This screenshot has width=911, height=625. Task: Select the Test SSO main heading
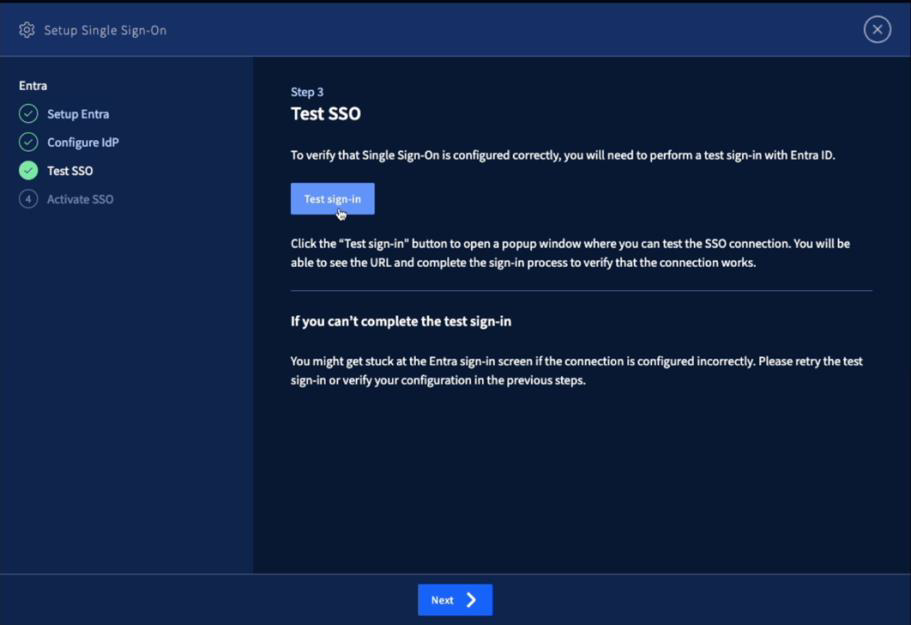(325, 113)
